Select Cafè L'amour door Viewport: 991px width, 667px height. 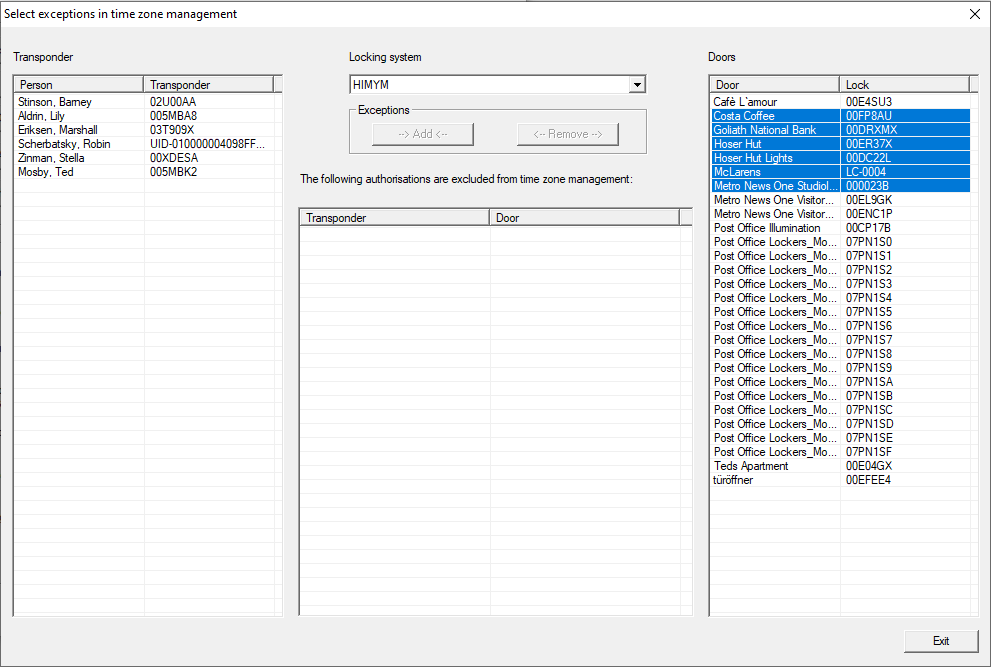[745, 102]
